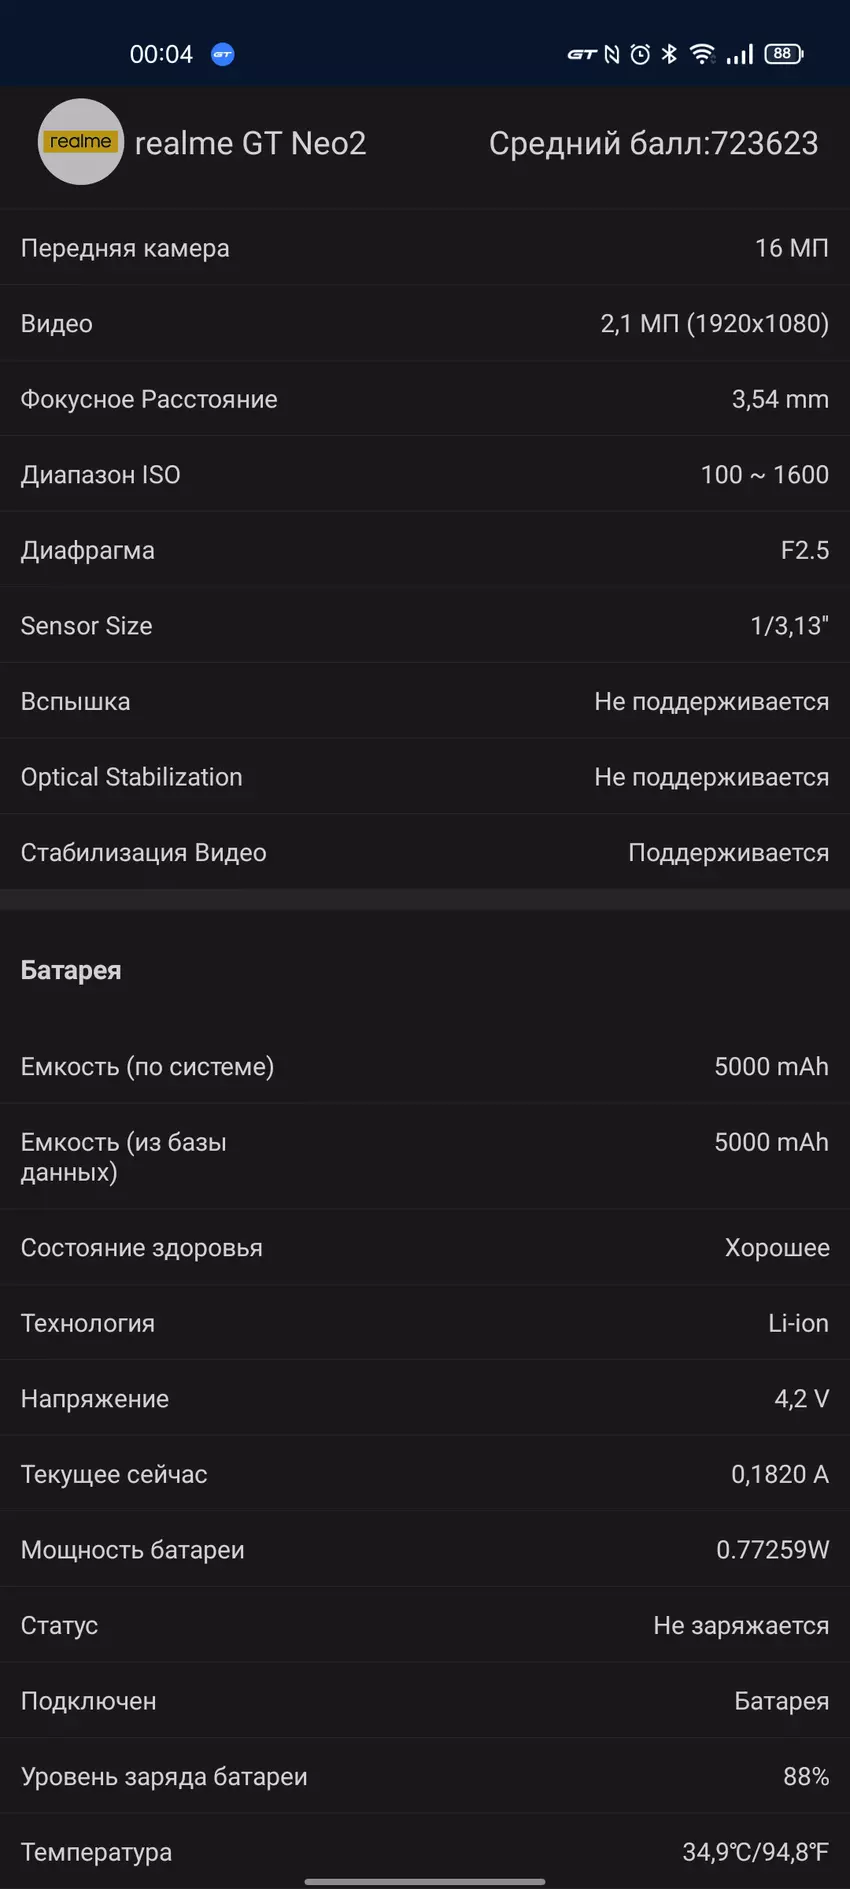The width and height of the screenshot is (850, 1889).
Task: Tap the realme logo avatar
Action: (x=80, y=142)
